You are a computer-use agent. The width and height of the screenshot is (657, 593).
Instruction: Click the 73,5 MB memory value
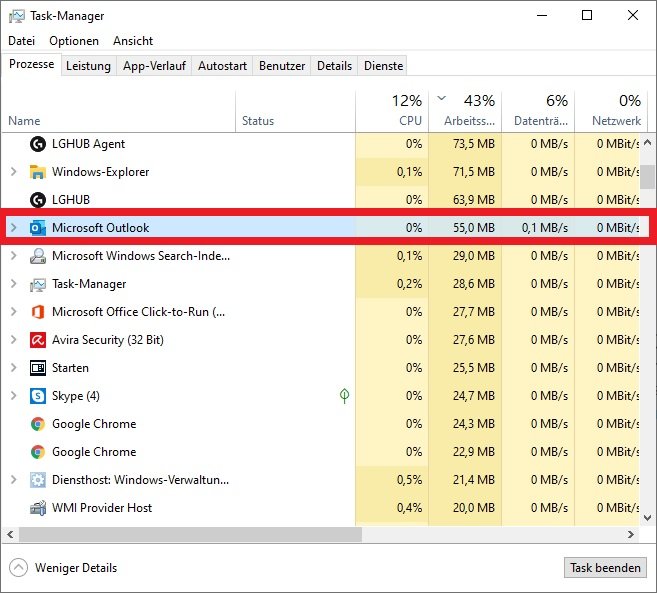point(474,144)
